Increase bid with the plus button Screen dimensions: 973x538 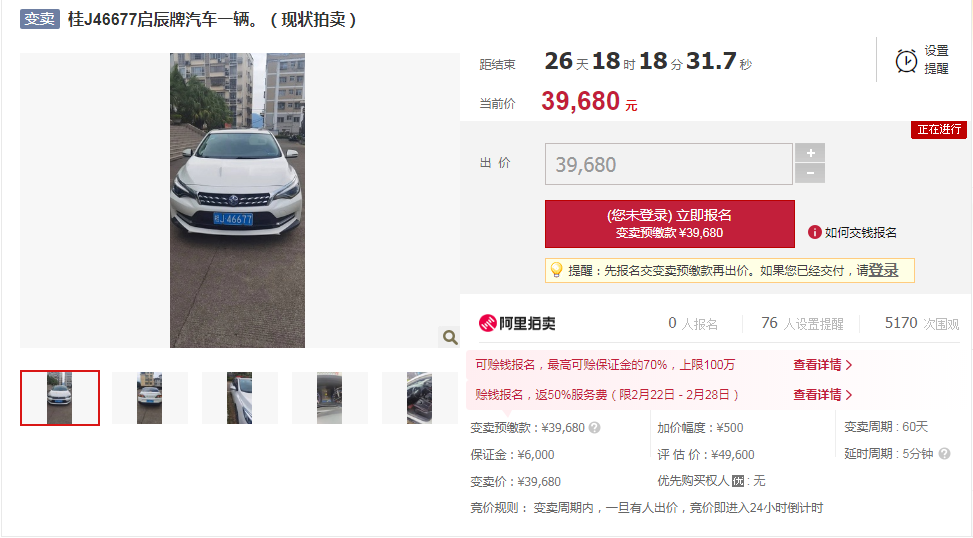[x=810, y=153]
